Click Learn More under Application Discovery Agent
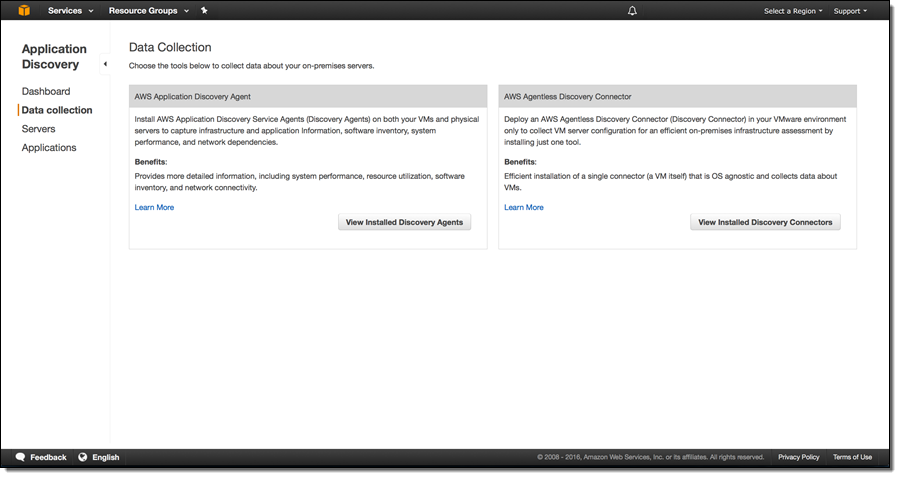 click(x=154, y=207)
